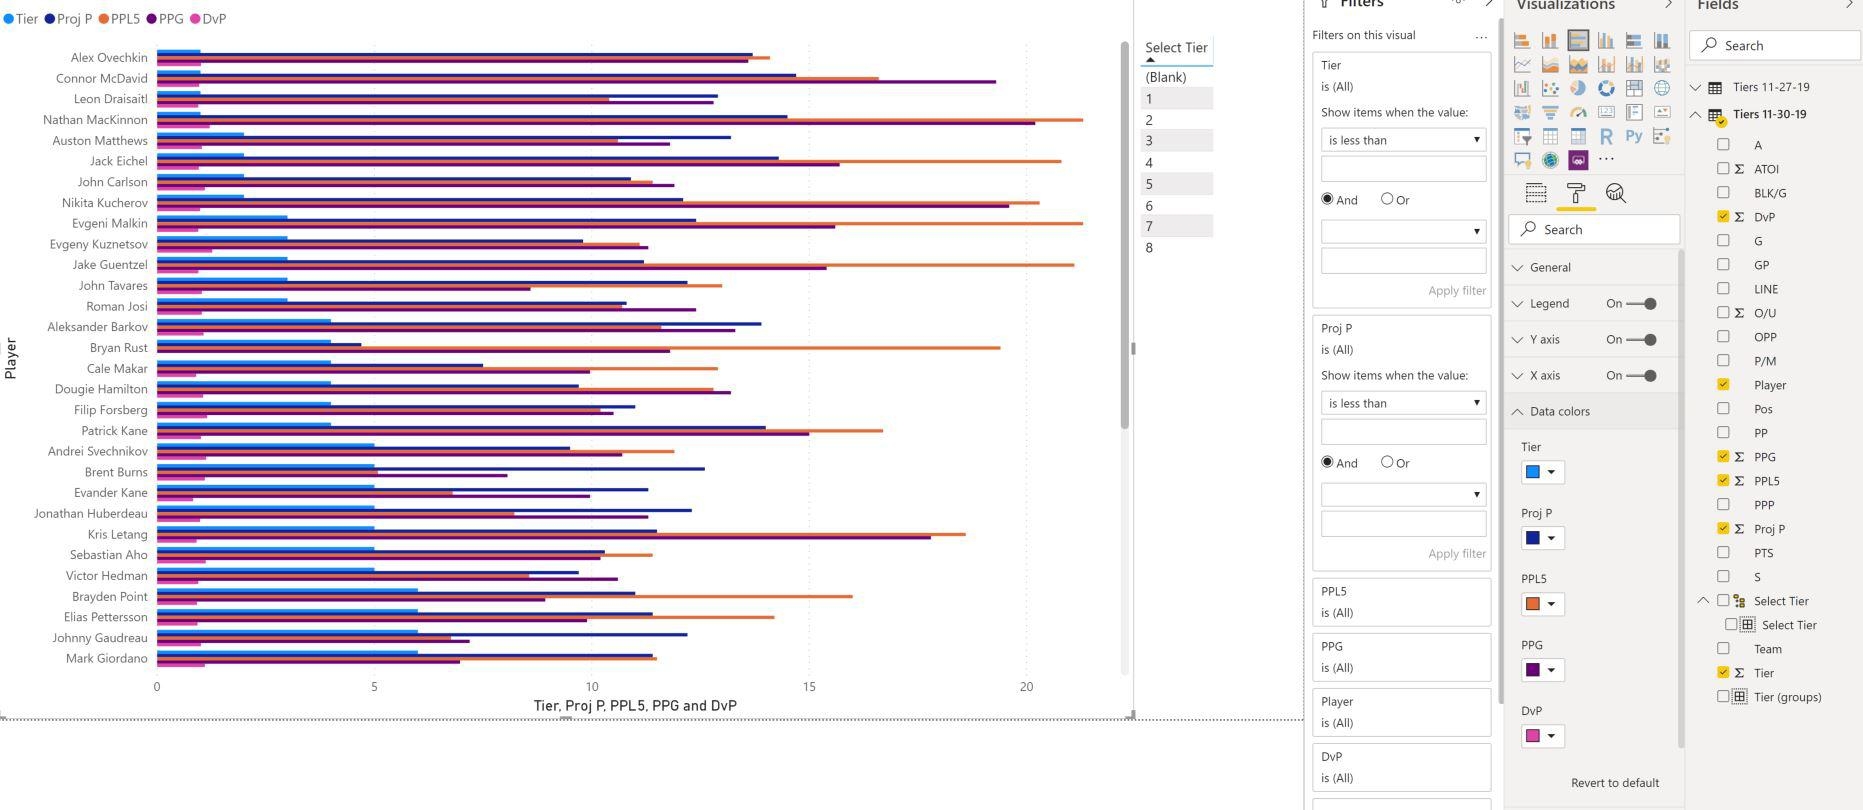Collapse the Tiers 11-30-19 table
The height and width of the screenshot is (810, 1863).
pyautogui.click(x=1696, y=115)
